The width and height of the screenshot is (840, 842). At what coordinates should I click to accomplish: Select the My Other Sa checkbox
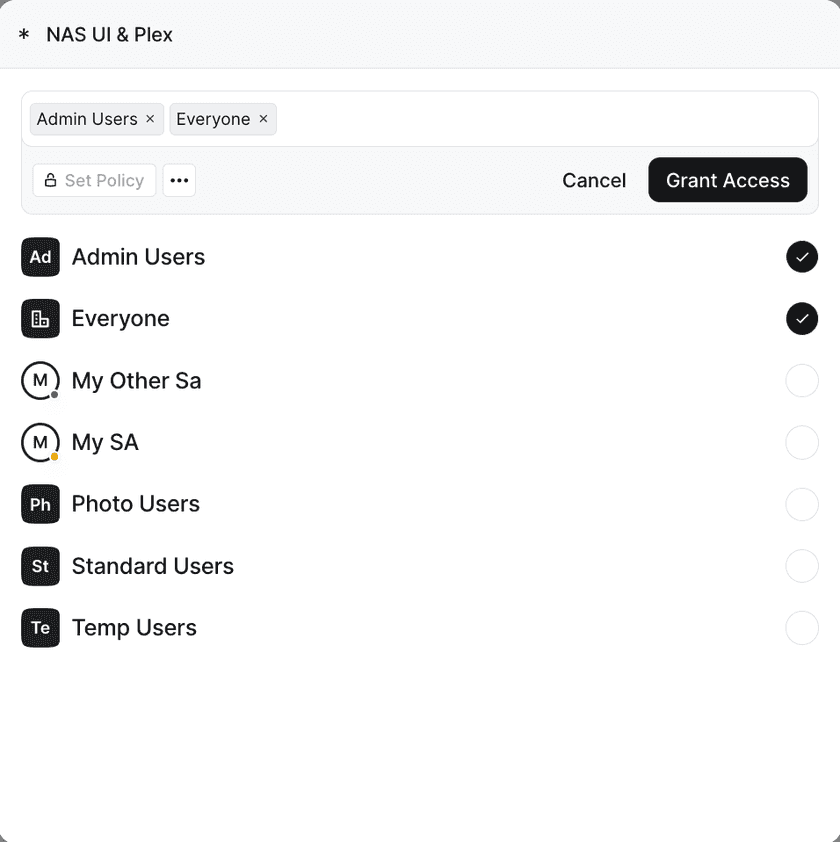802,381
